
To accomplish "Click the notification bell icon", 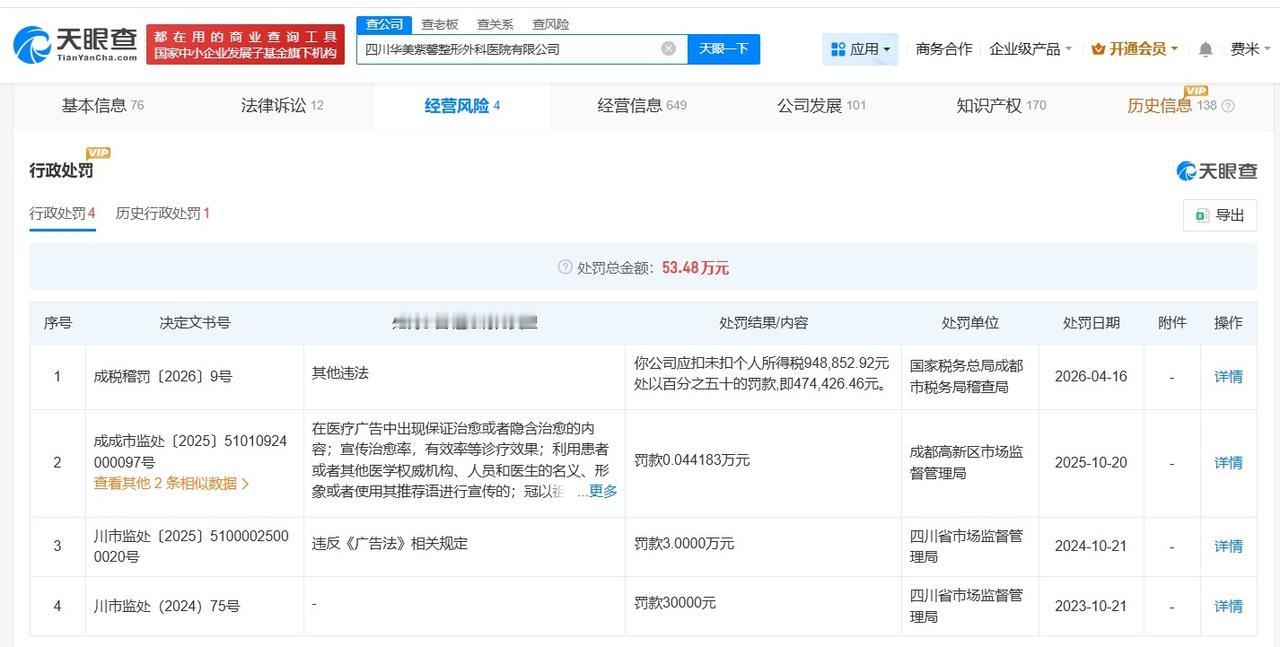I will tap(1204, 47).
